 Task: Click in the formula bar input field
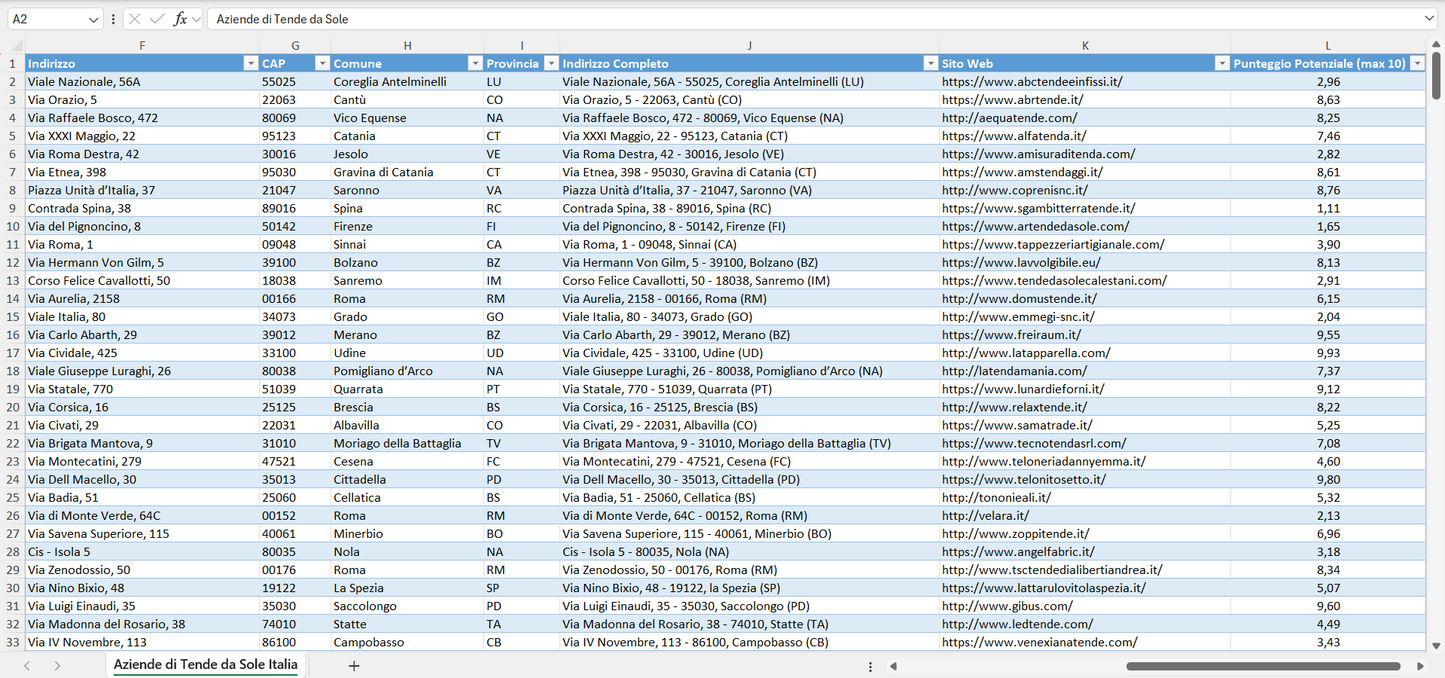pos(800,19)
